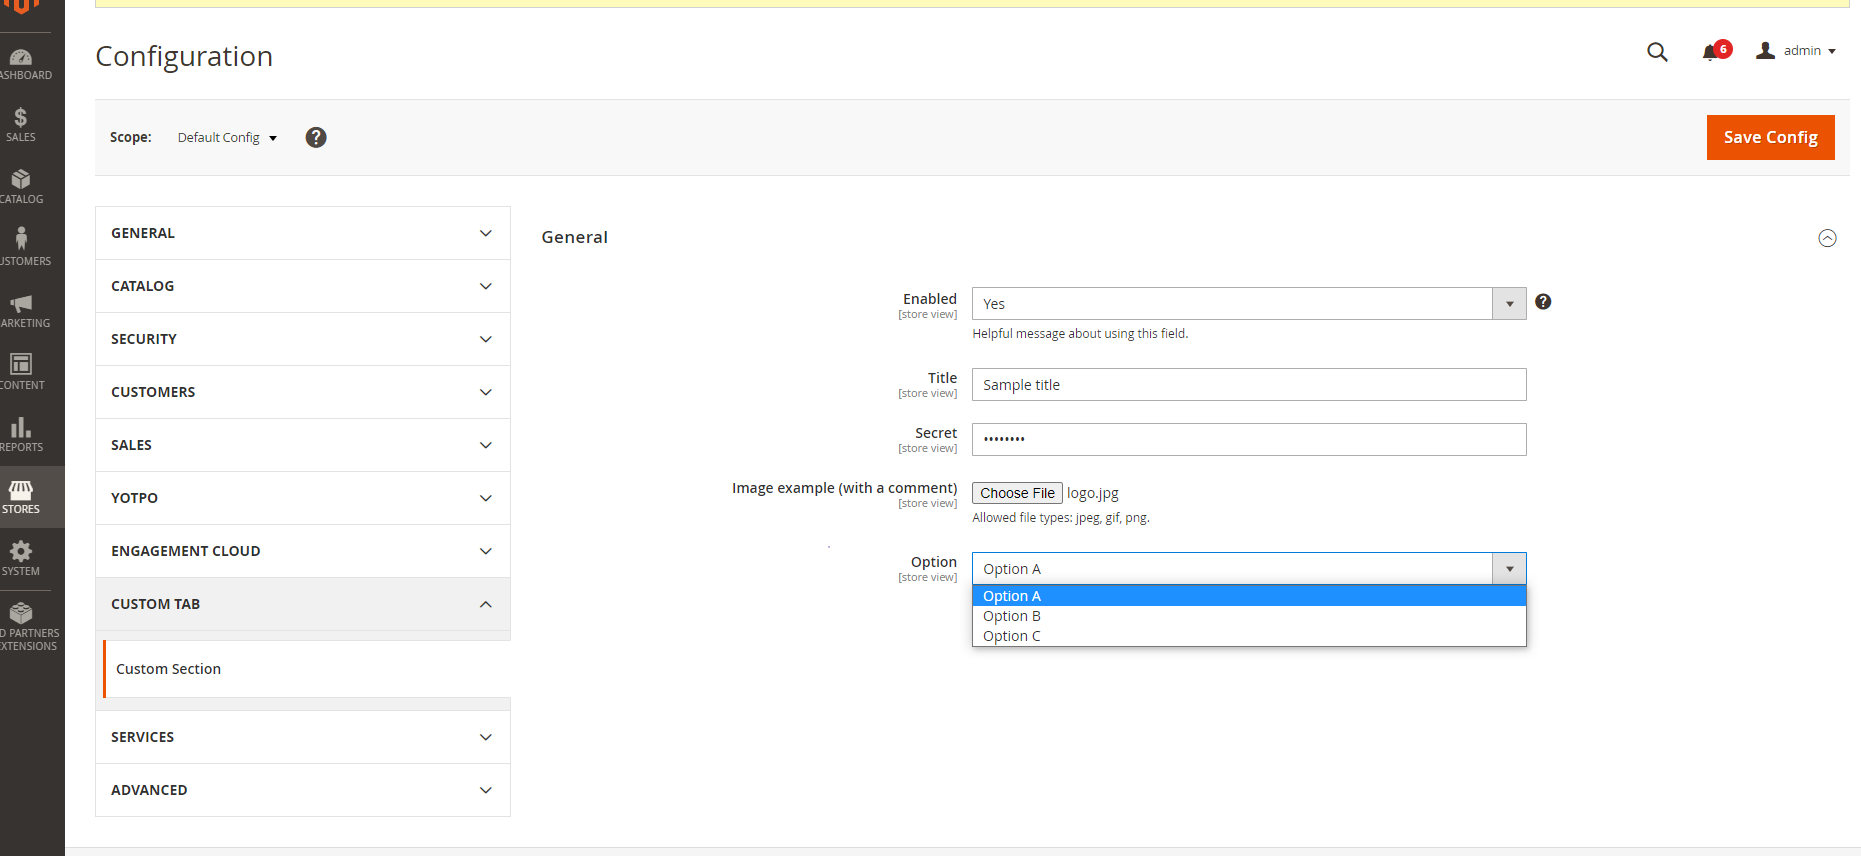This screenshot has height=856, width=1861.
Task: Collapse the General section circle arrow
Action: coord(1827,238)
